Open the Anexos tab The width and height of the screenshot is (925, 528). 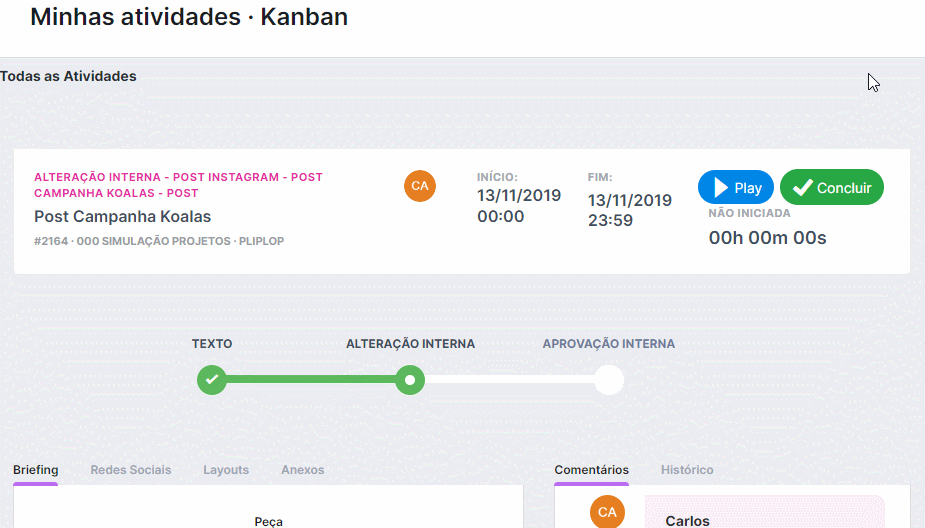[x=302, y=470]
